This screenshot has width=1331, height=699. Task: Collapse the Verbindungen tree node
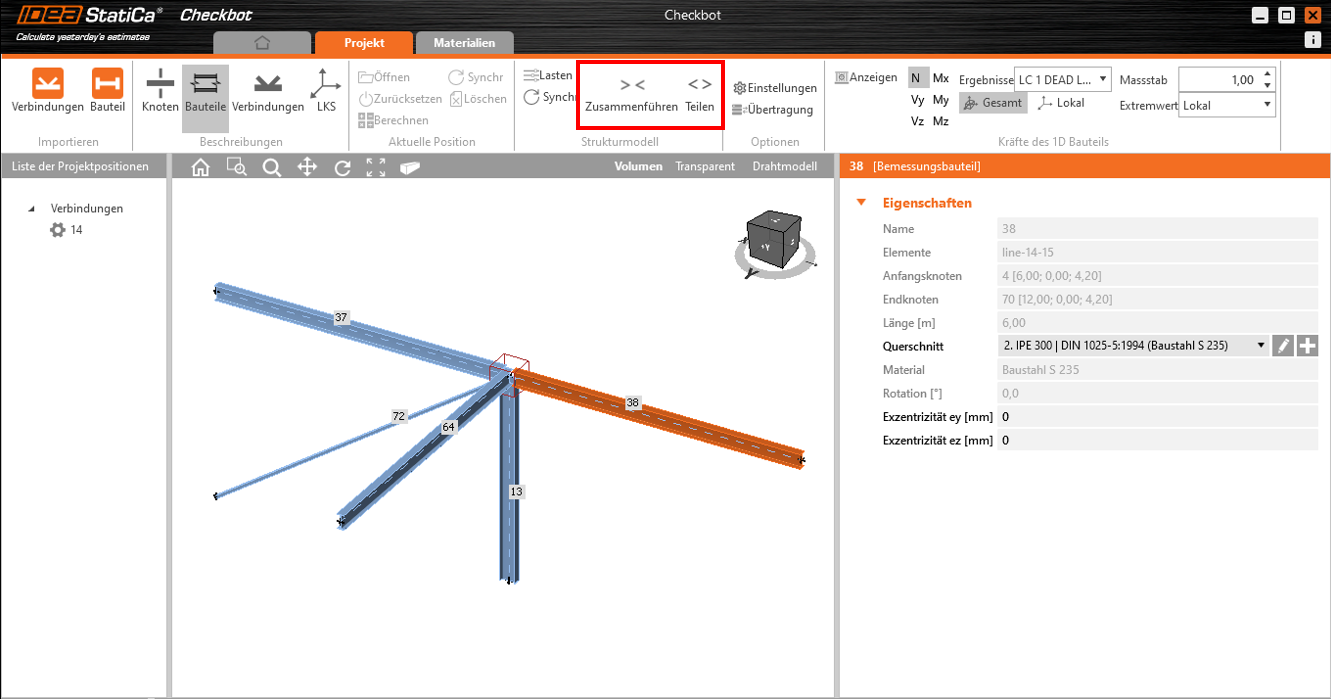(x=31, y=209)
